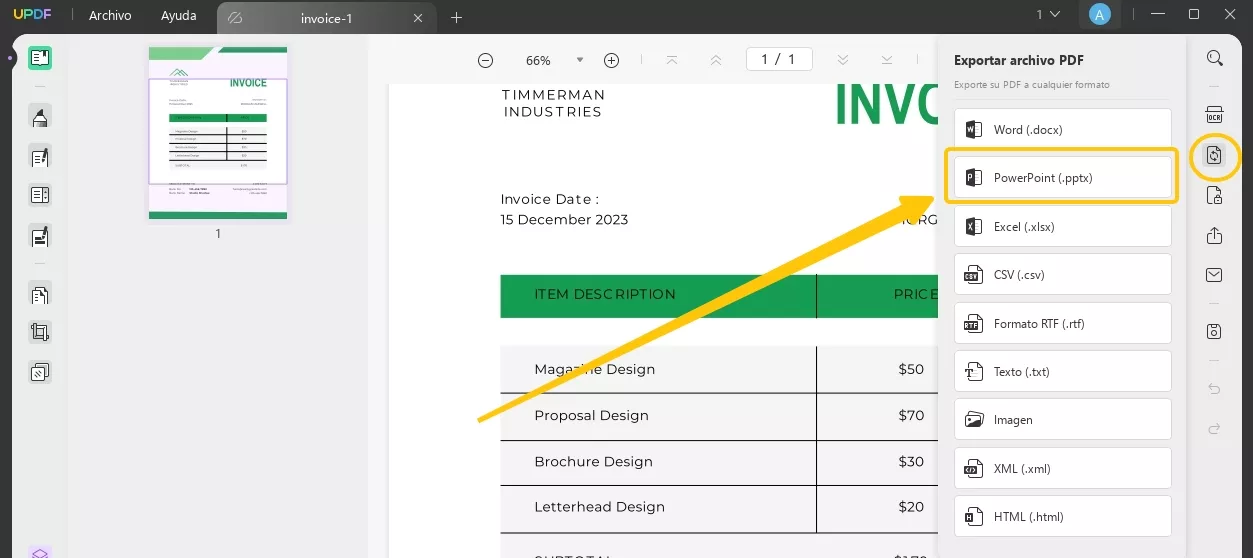1253x558 pixels.
Task: Send file by email icon
Action: [x=1214, y=275]
